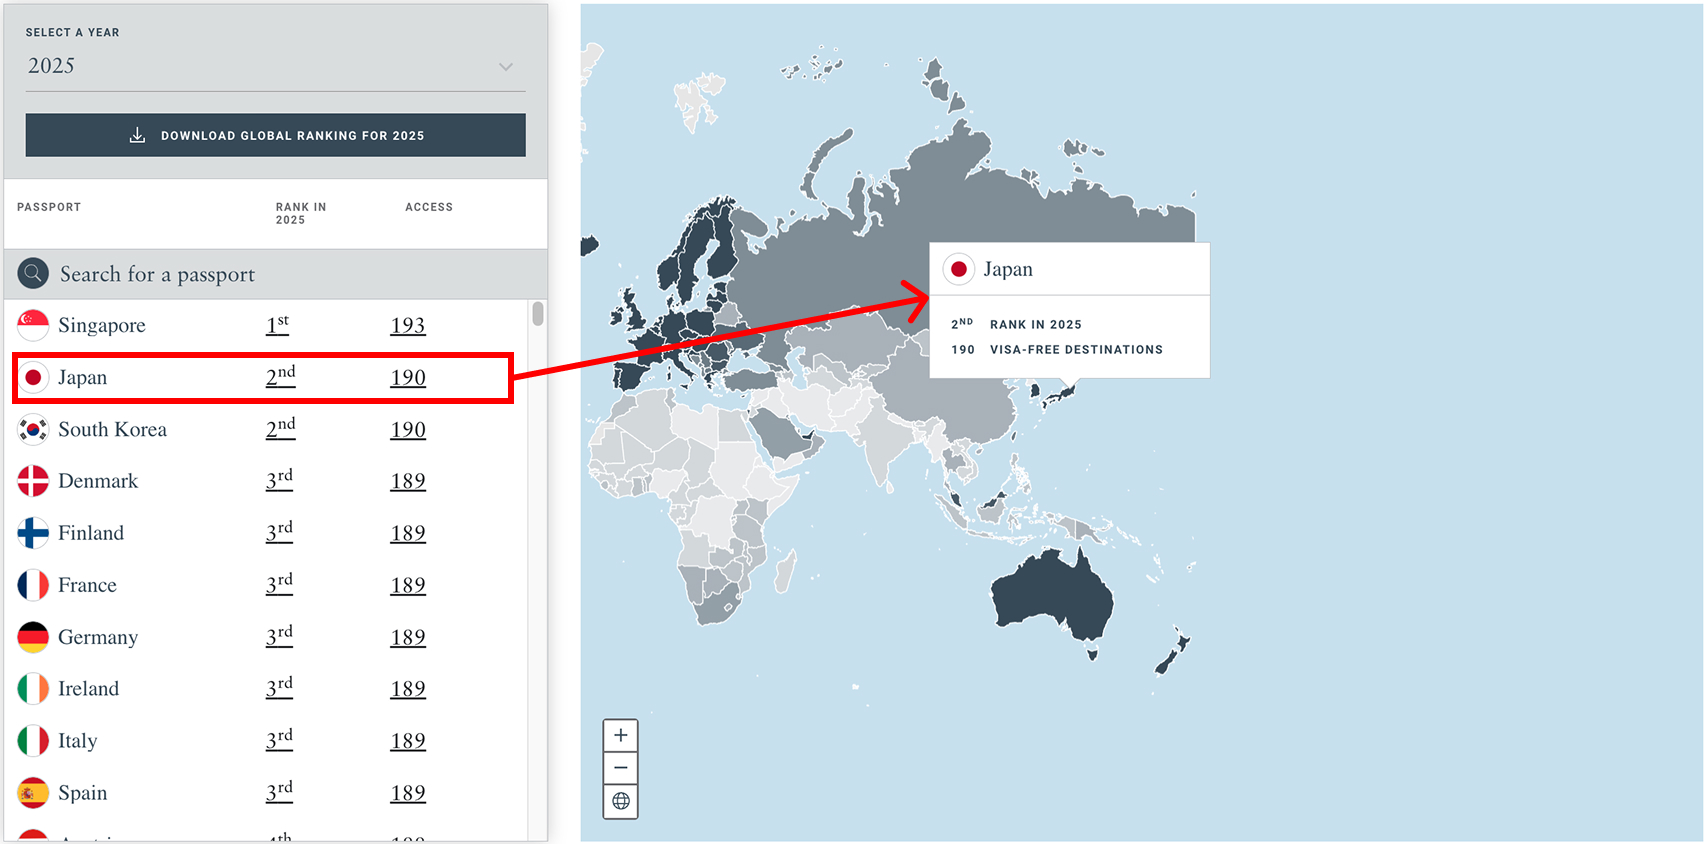
Task: Click Finland's 3rd rank link
Action: point(280,532)
